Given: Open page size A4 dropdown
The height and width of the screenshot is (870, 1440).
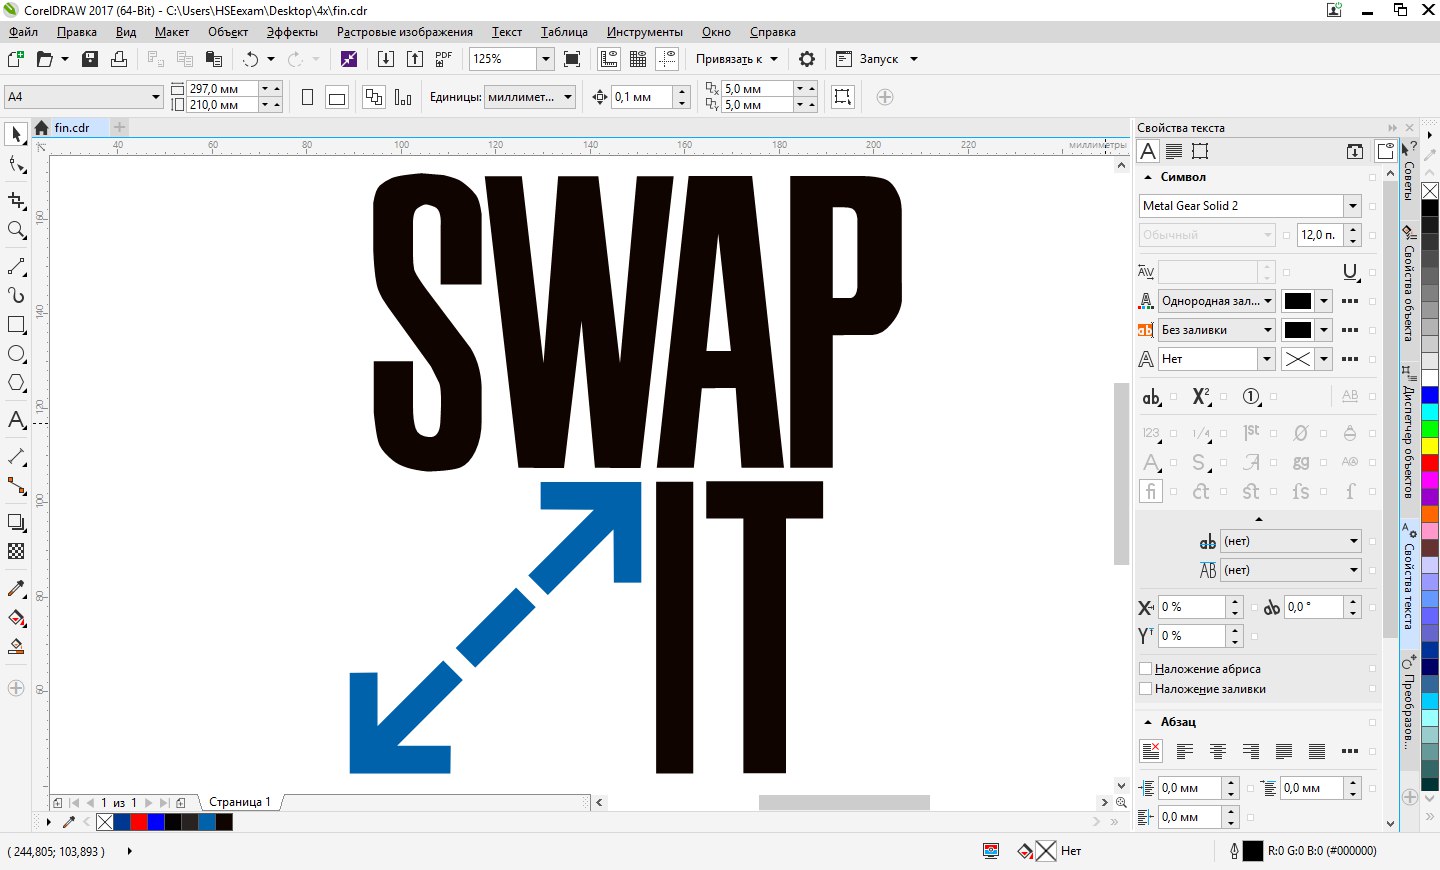Looking at the screenshot, I should (x=156, y=97).
